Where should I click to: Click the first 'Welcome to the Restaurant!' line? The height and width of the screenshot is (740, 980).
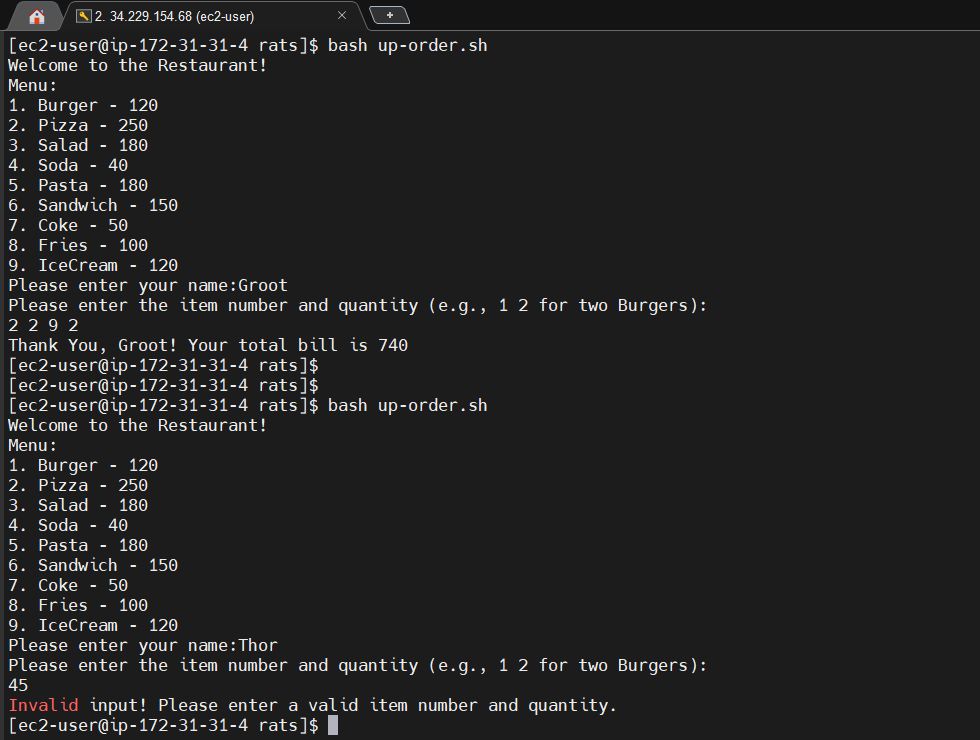pos(138,66)
